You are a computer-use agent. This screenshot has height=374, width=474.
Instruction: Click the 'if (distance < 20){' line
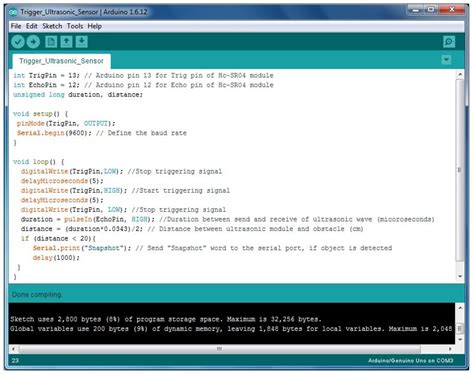pos(58,239)
